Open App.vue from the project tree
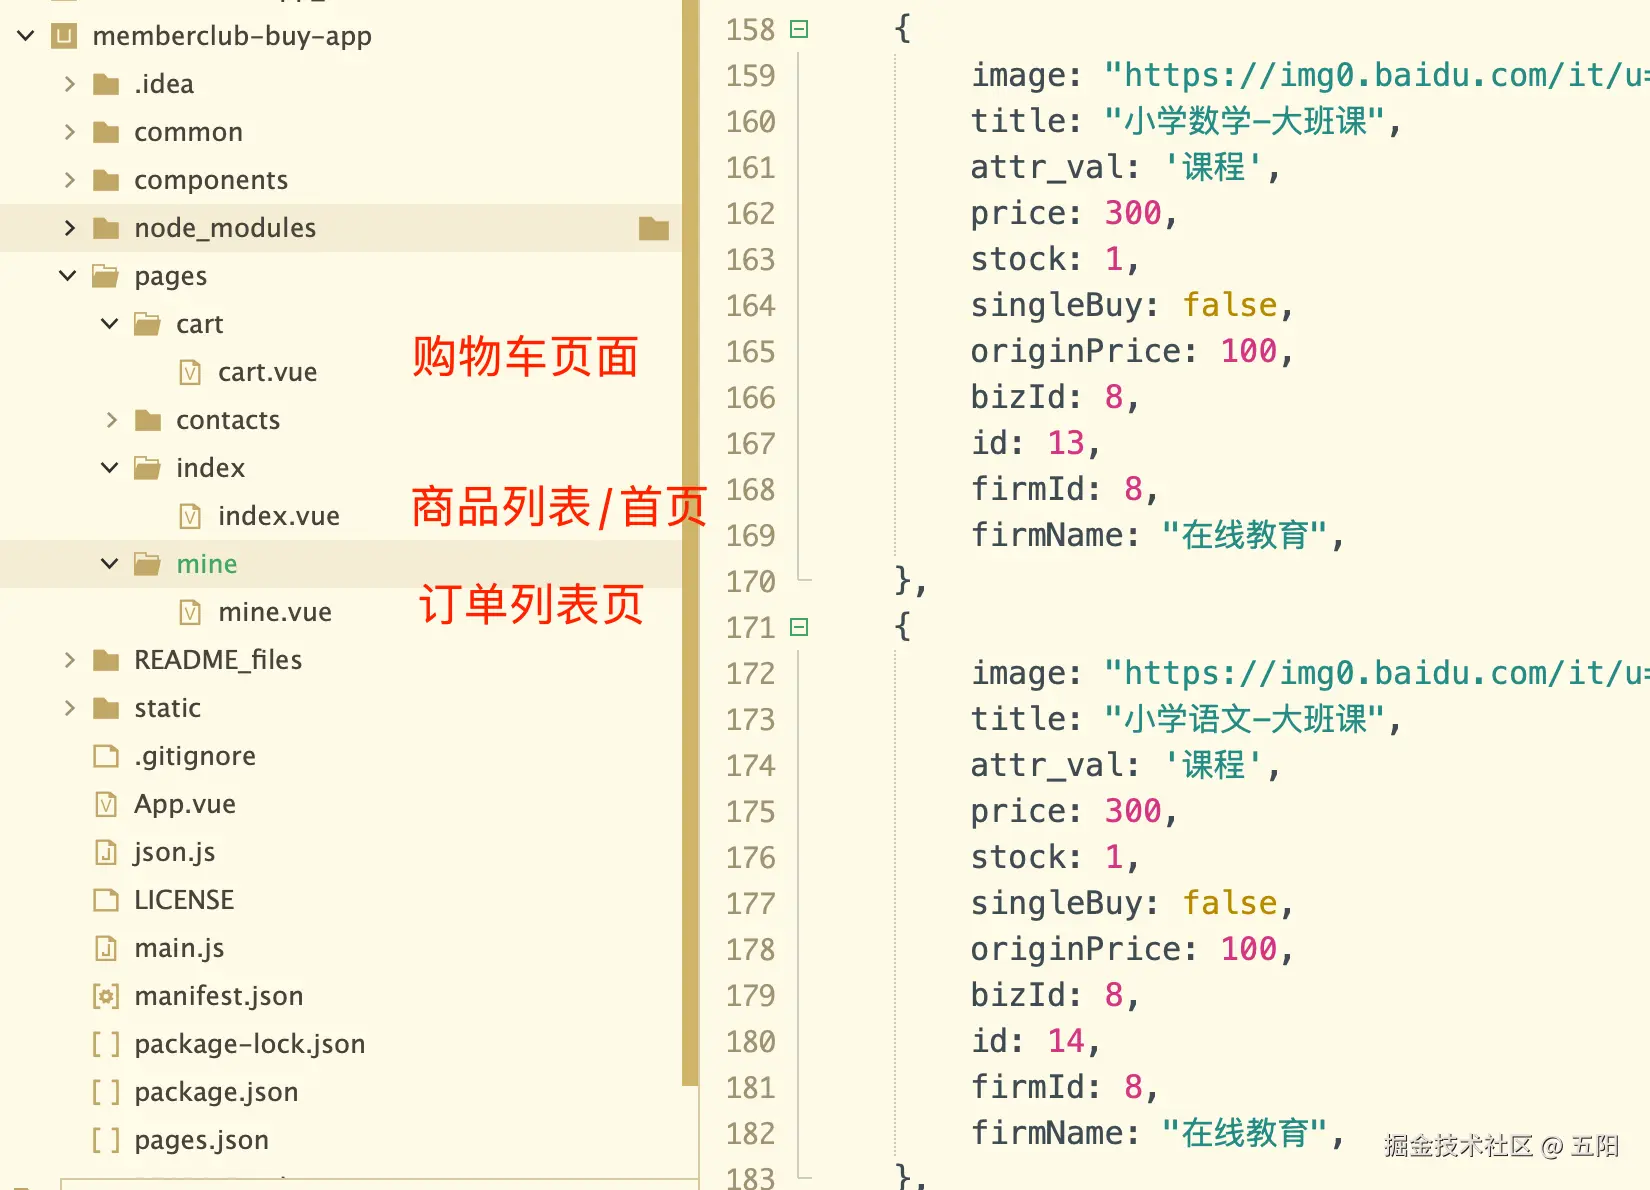 (x=185, y=804)
